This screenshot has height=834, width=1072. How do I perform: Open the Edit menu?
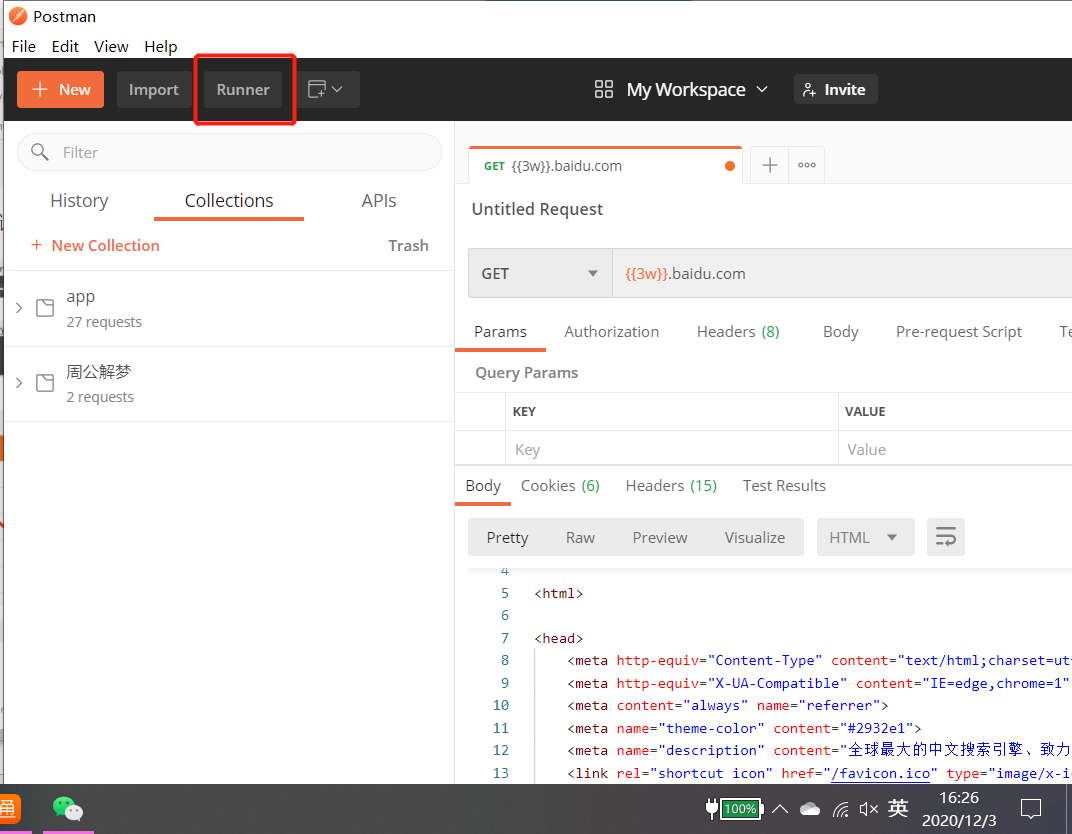pos(65,46)
